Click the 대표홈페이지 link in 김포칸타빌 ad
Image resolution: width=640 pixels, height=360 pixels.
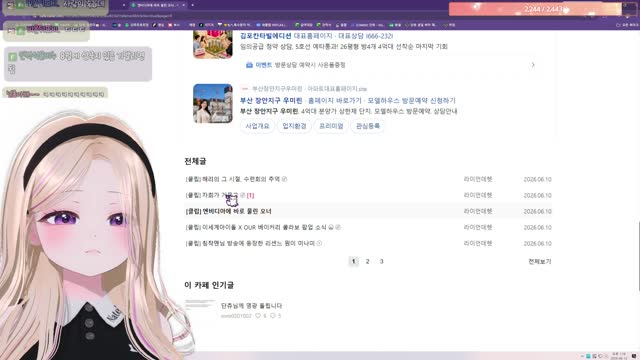[313, 36]
